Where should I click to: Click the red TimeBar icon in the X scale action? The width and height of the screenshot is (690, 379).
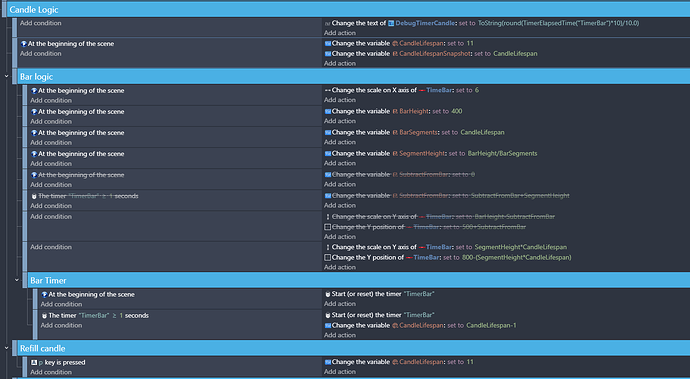[x=422, y=90]
